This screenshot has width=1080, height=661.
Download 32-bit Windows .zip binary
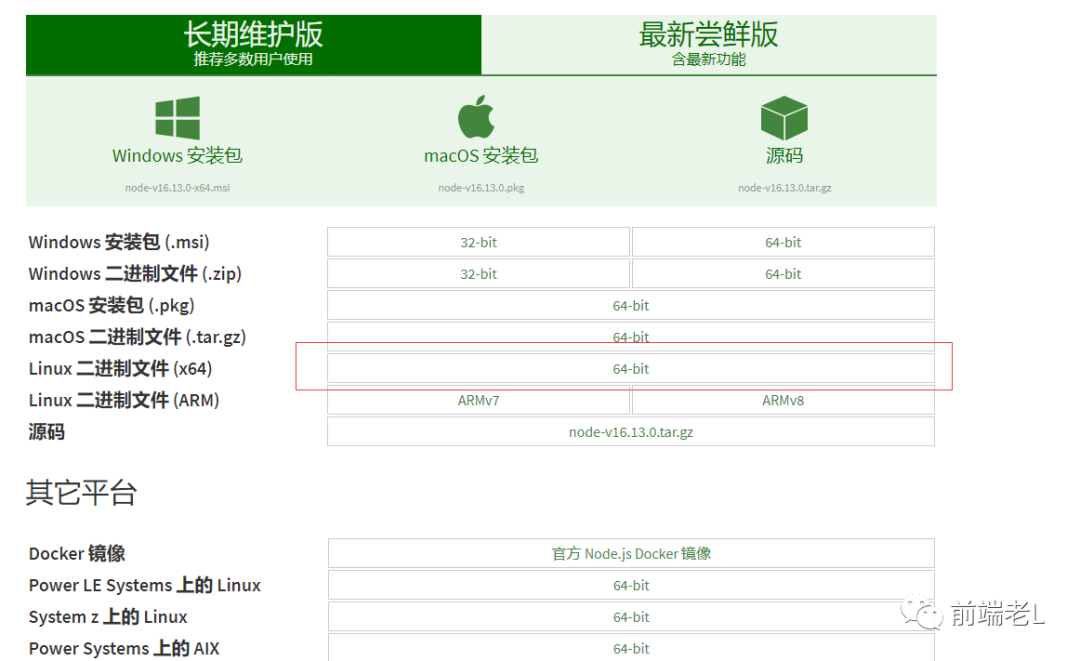[x=479, y=274]
